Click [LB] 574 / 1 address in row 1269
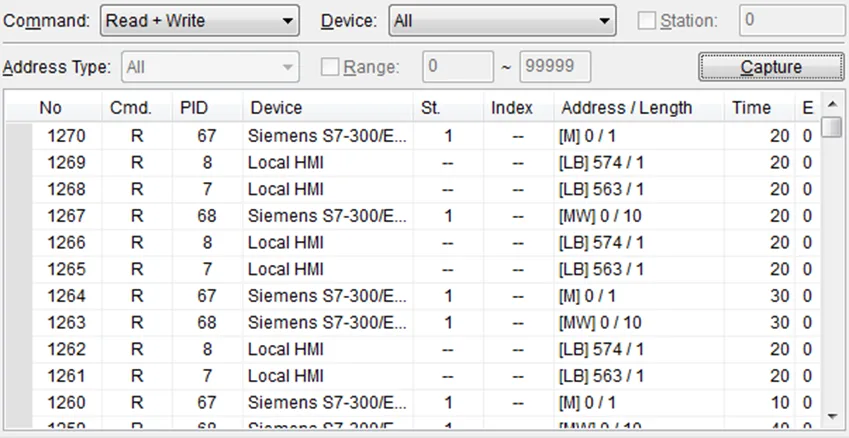Viewport: 849px width, 438px height. [x=601, y=162]
